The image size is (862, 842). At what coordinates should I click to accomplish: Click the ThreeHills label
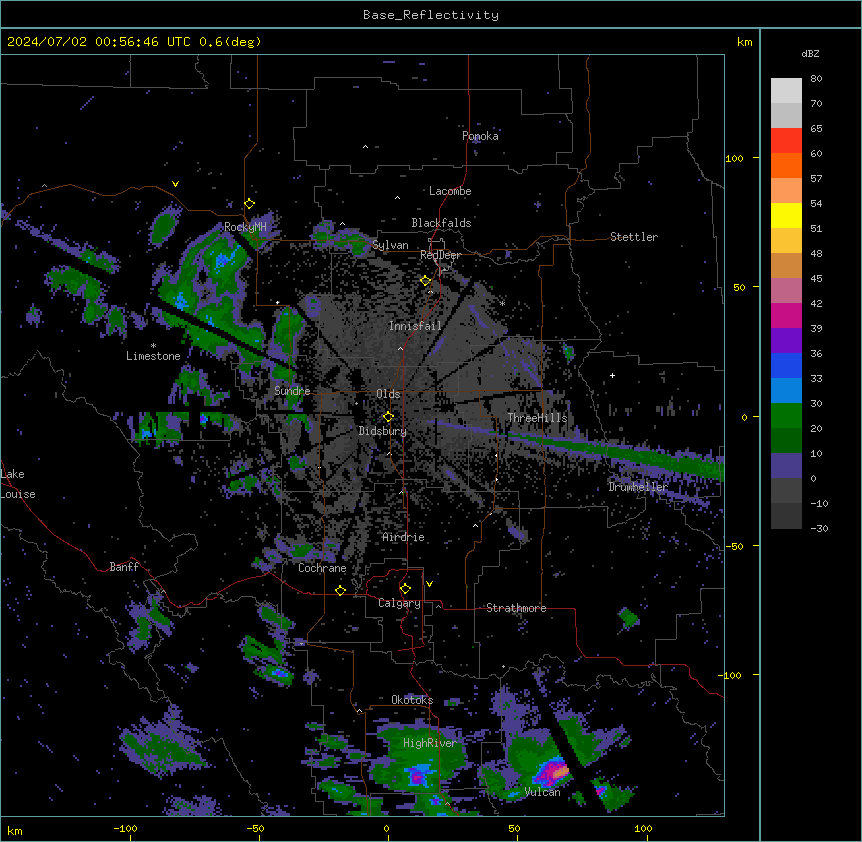pyautogui.click(x=537, y=418)
